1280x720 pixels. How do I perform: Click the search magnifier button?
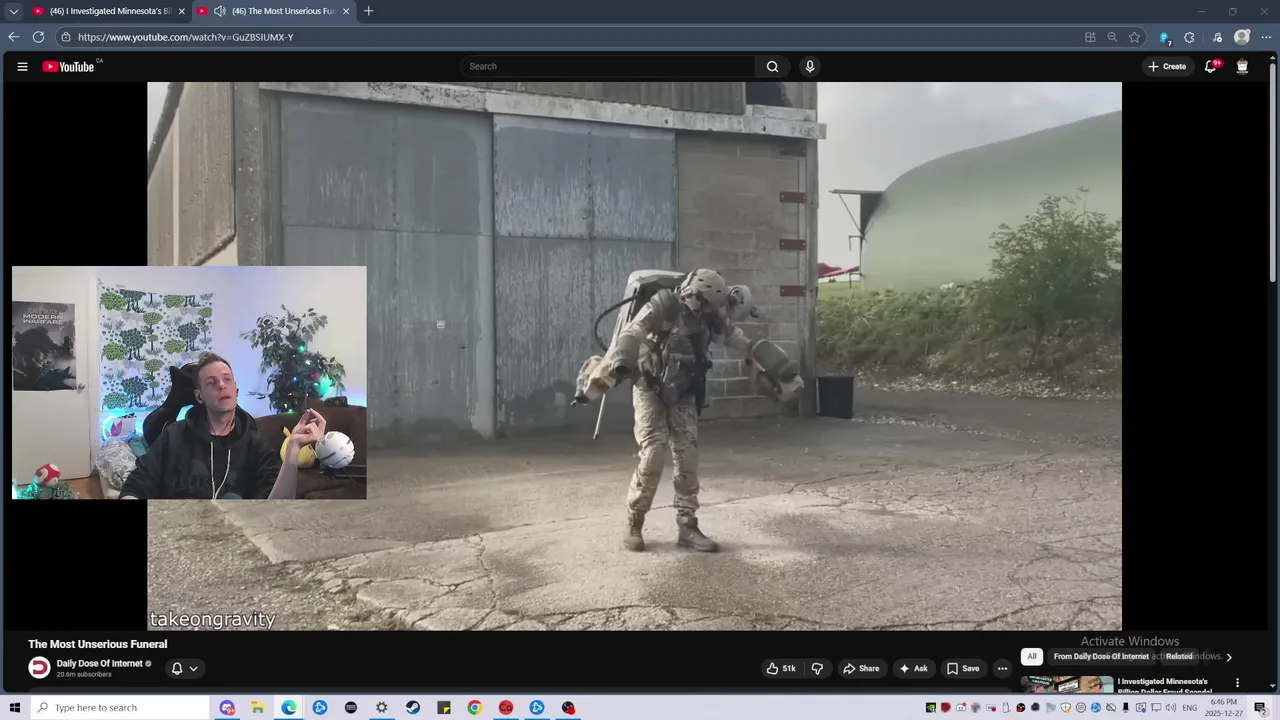click(772, 67)
